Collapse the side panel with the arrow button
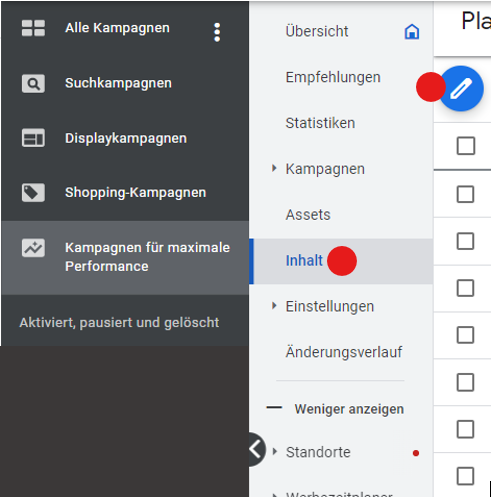491x497 pixels. point(256,449)
